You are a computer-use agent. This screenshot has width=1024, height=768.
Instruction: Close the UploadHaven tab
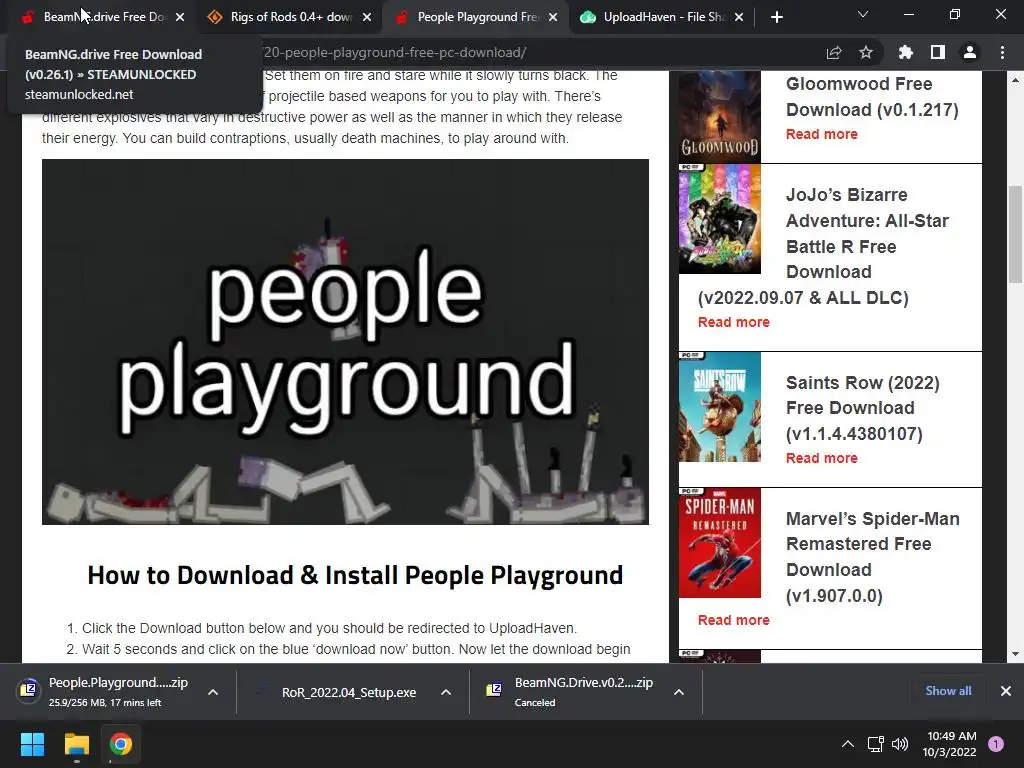(739, 17)
